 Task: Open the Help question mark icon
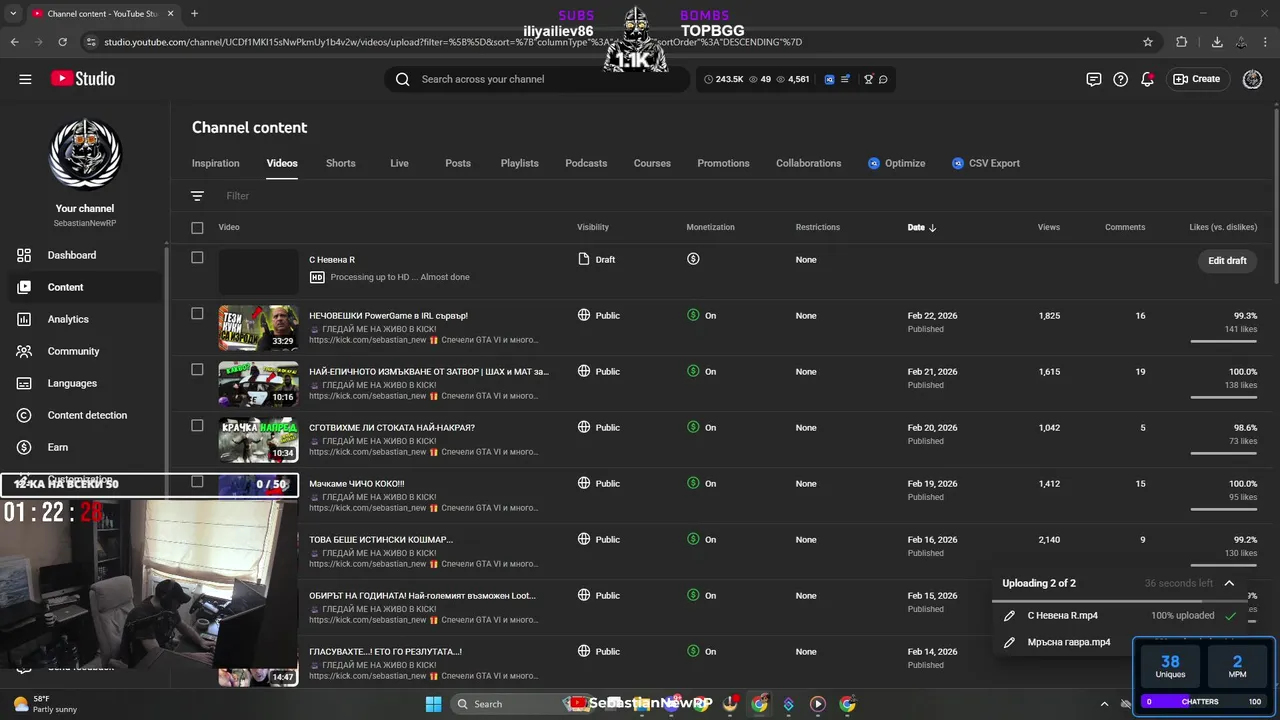1121,79
